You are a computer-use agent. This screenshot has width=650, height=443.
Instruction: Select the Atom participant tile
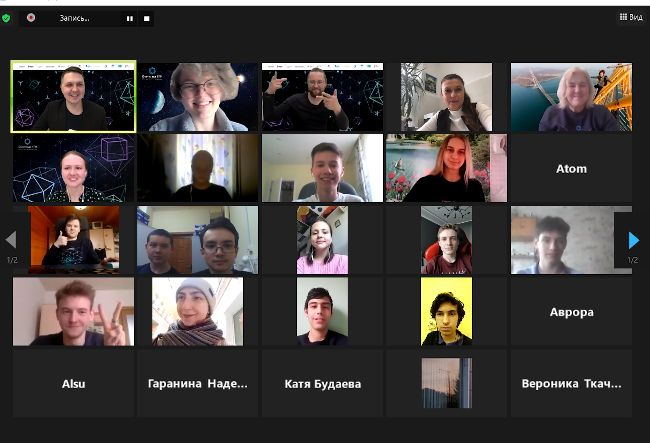pyautogui.click(x=571, y=168)
